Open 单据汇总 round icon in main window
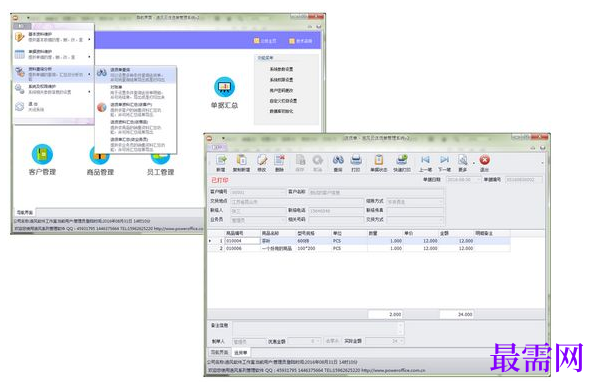Viewport: 602px width, 389px height. (224, 87)
